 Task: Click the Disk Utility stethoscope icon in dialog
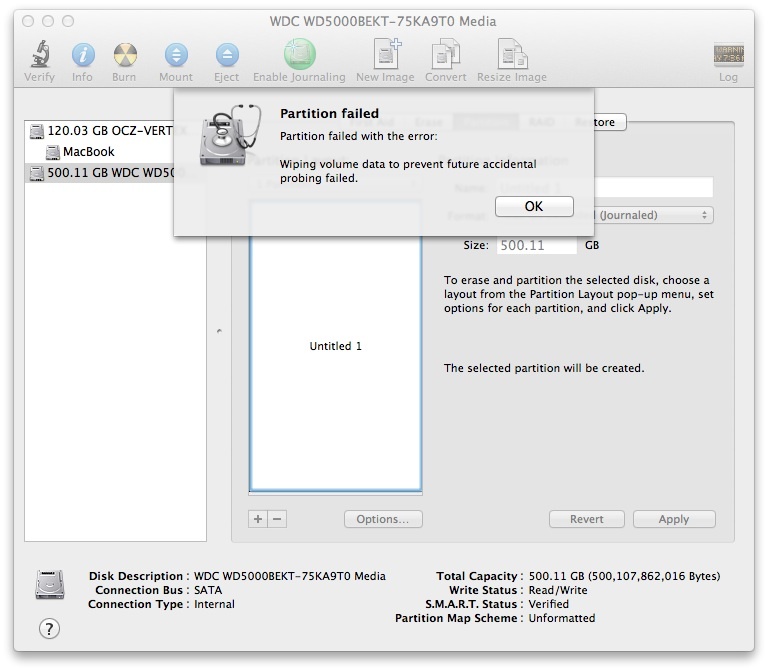click(229, 135)
